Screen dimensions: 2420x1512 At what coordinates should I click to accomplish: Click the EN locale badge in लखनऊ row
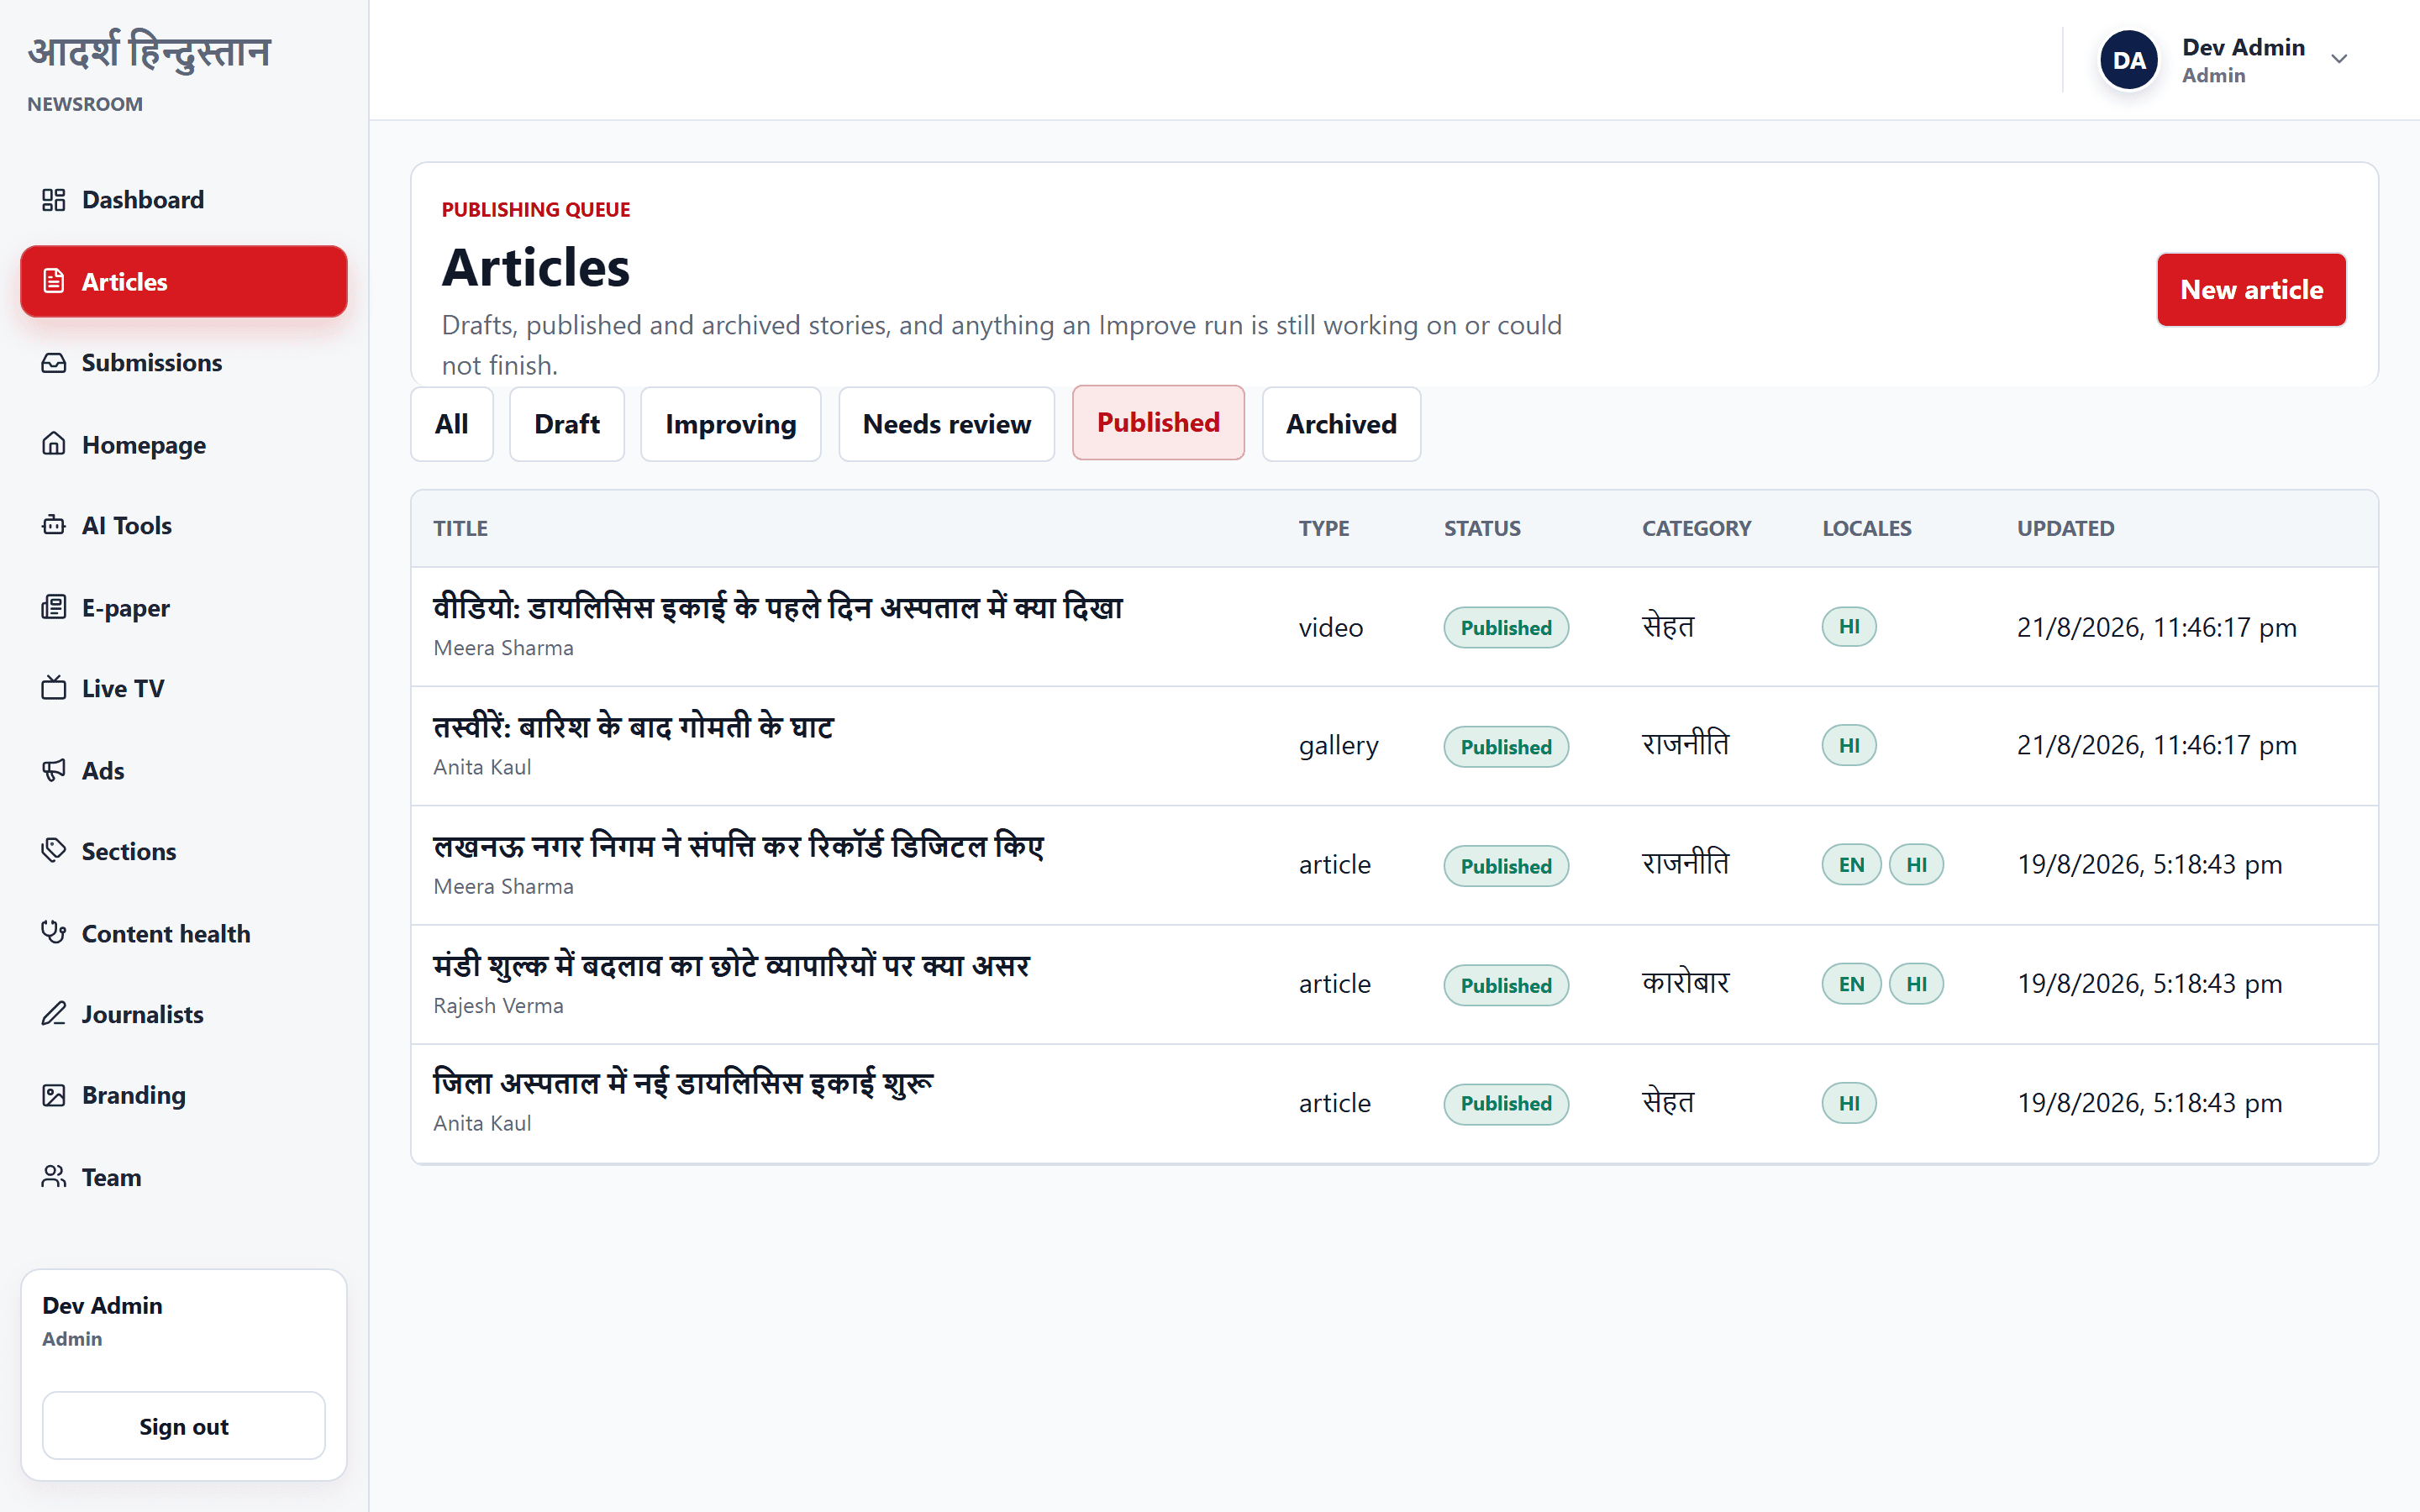(x=1851, y=865)
